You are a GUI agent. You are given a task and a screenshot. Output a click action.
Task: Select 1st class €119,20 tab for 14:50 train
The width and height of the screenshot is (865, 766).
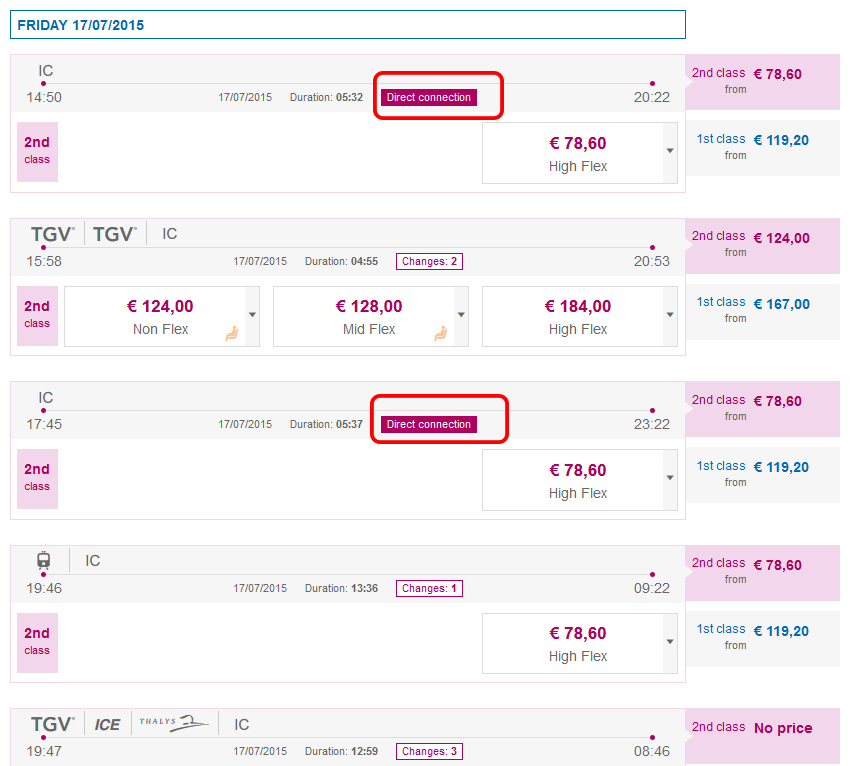click(762, 148)
